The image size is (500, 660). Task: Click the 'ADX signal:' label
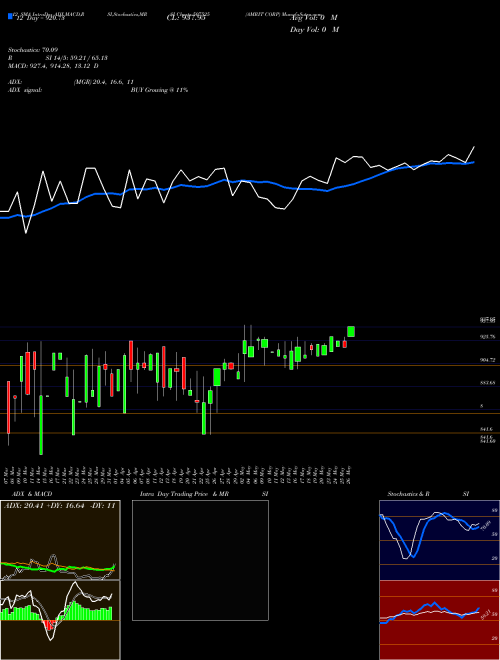pos(25,90)
